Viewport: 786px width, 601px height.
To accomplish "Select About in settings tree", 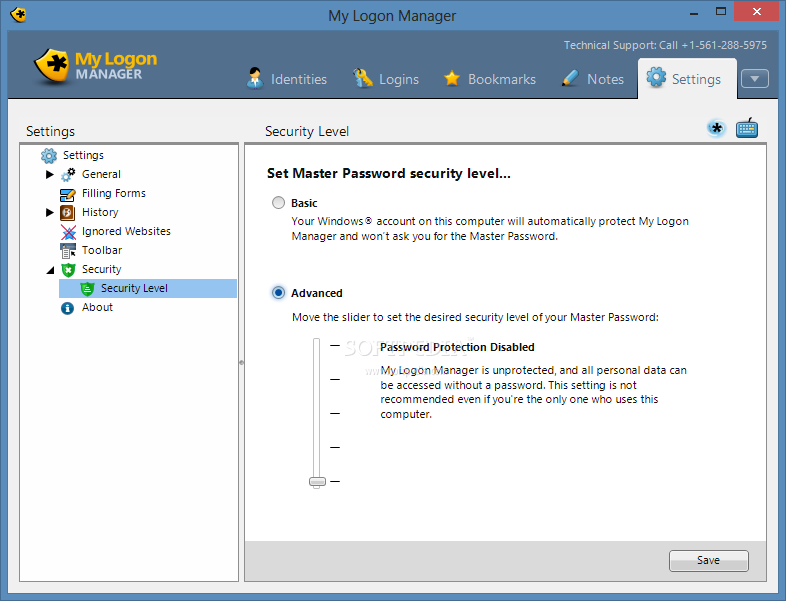I will [x=97, y=308].
